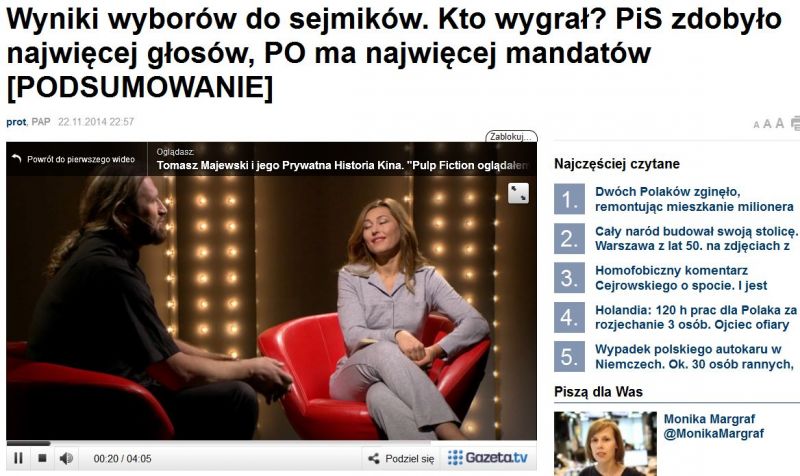The width and height of the screenshot is (800, 476).
Task: Select the largest font size A
Action: point(780,123)
